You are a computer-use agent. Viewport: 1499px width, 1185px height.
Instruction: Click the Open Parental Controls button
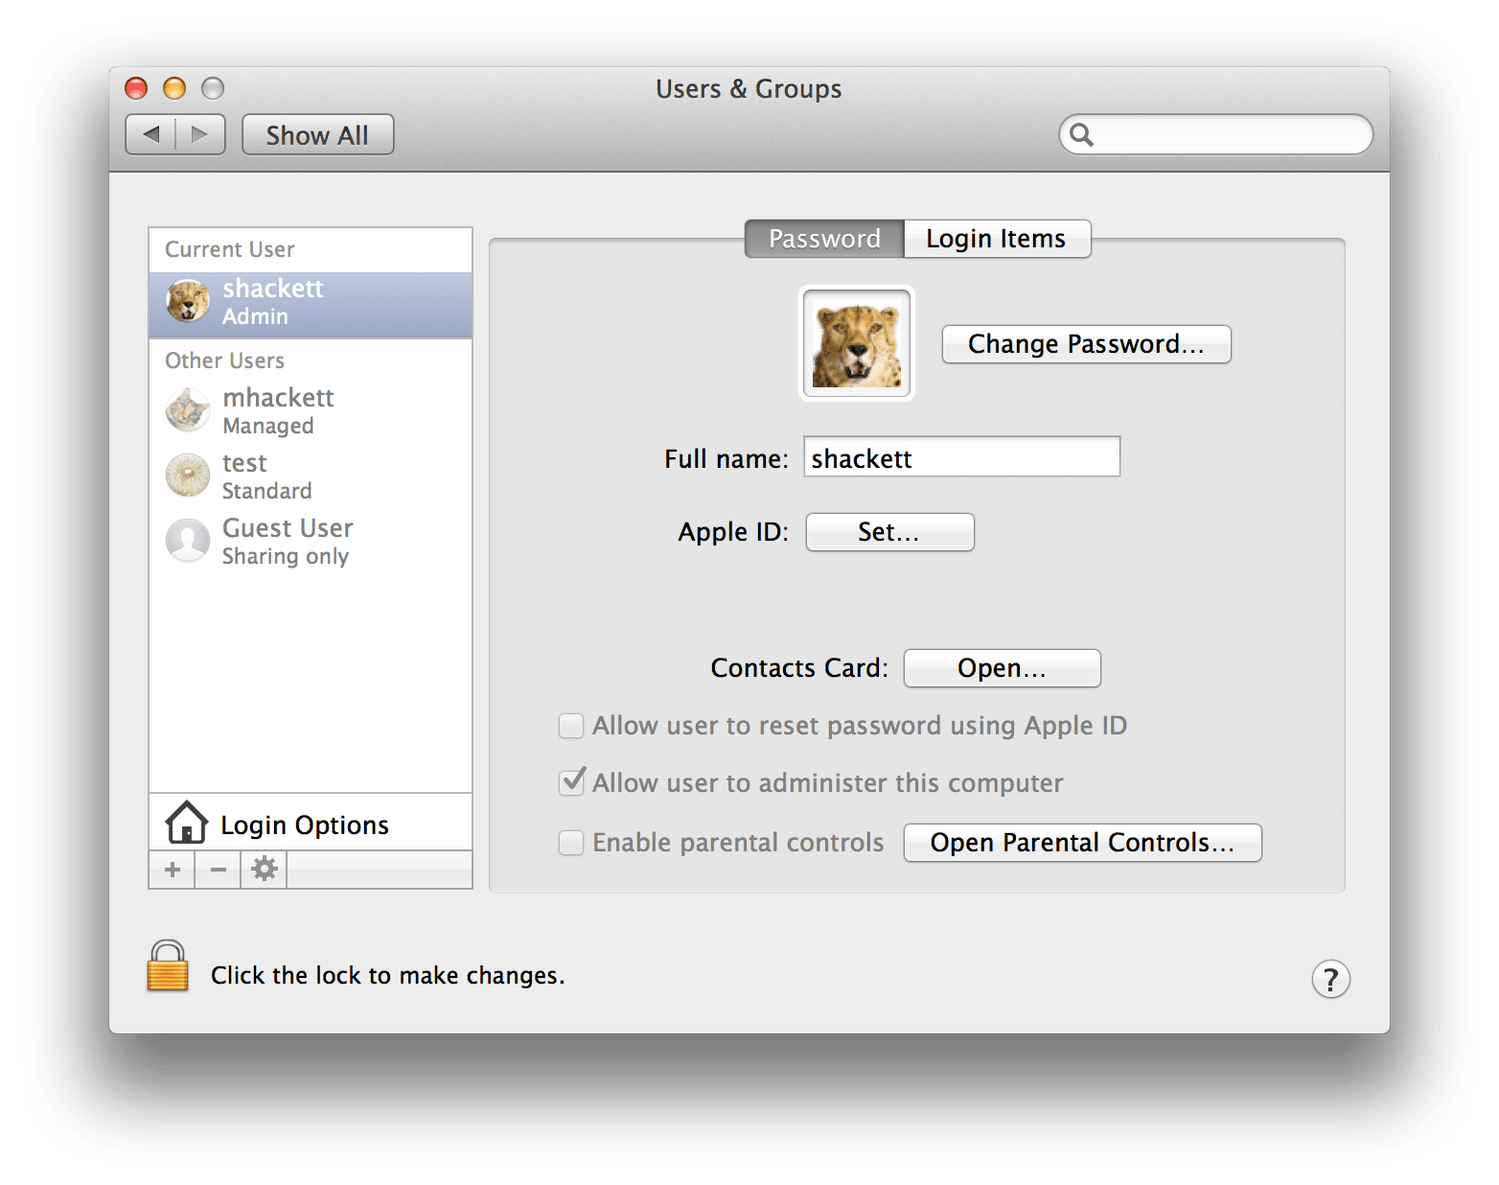(x=1082, y=843)
